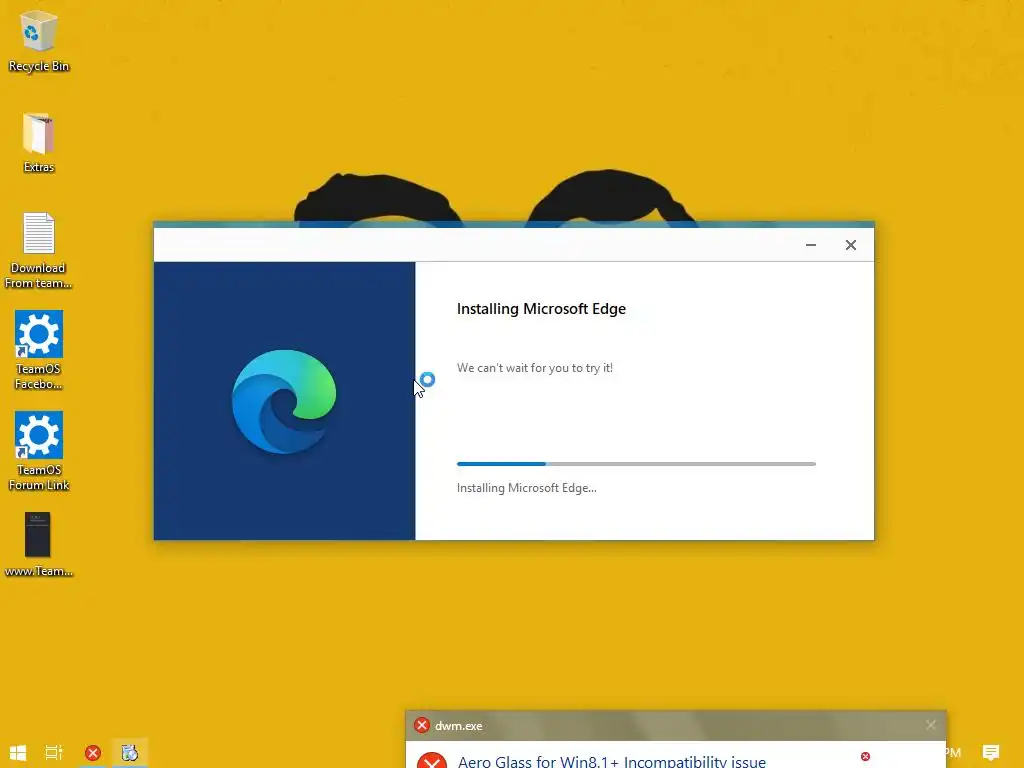
Task: Click the 'Installing Microsoft Edge...' status text
Action: [x=526, y=488]
